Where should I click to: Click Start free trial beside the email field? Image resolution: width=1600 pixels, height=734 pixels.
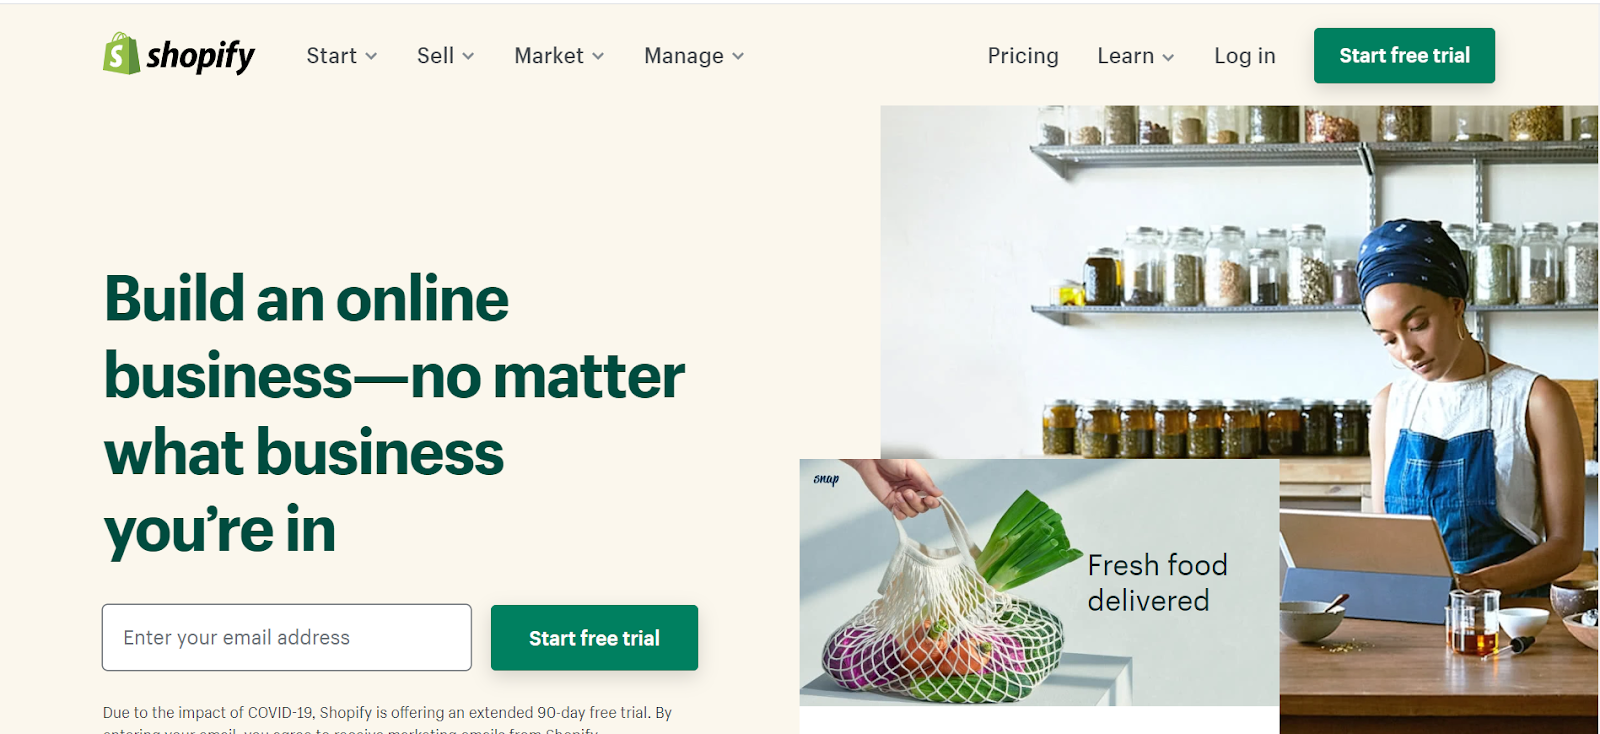(x=594, y=638)
